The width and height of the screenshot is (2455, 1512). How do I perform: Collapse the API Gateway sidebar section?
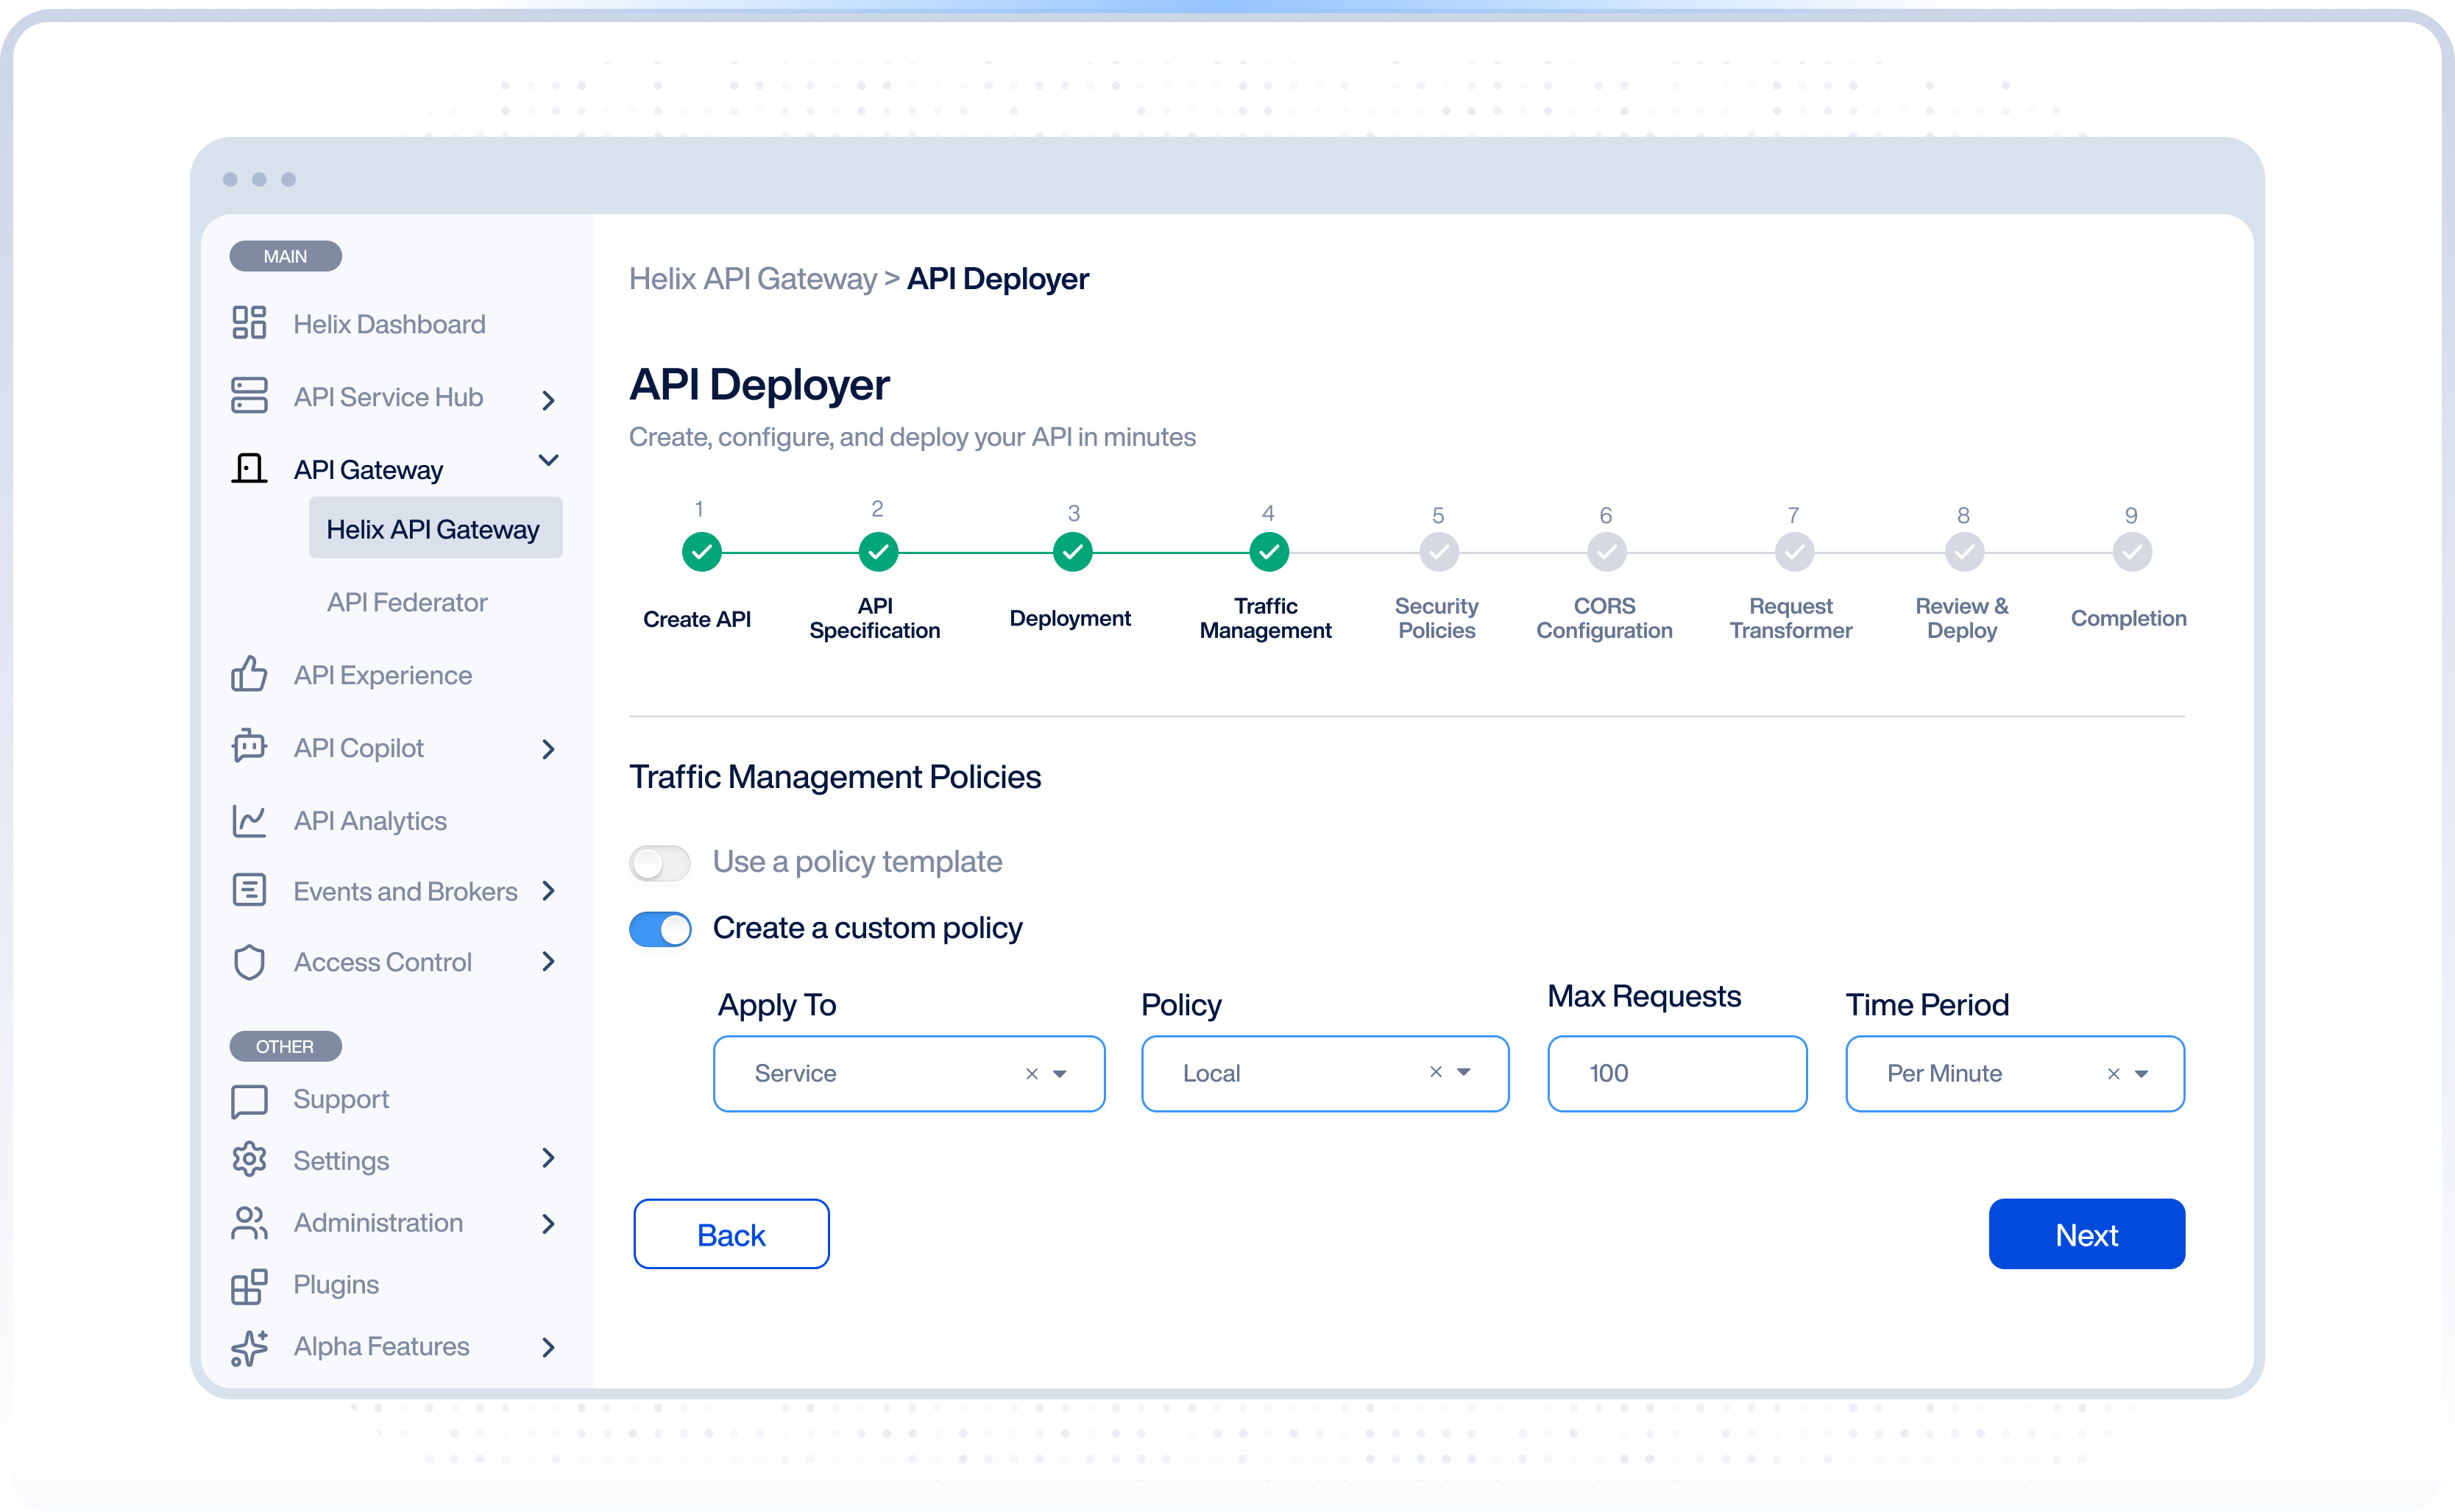[548, 461]
